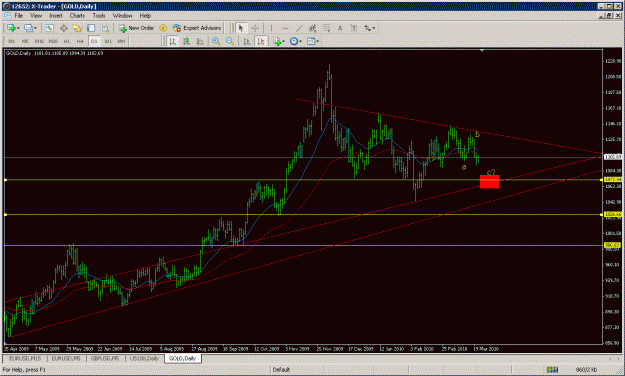Viewport: 625px width, 376px height.
Task: Click the New Order button
Action: pos(136,28)
